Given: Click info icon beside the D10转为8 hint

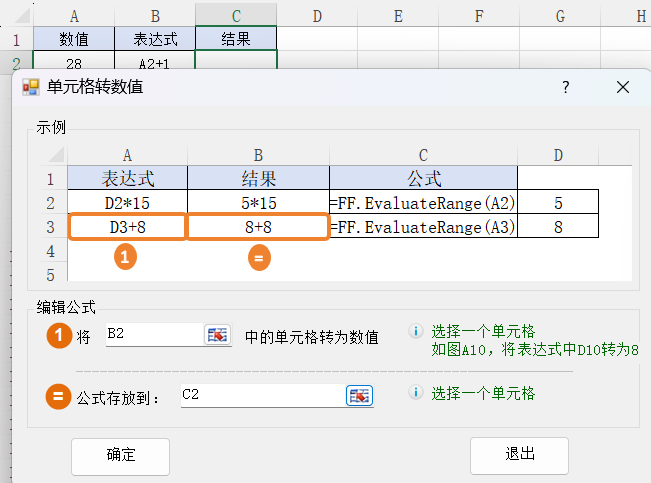Looking at the screenshot, I should [416, 332].
